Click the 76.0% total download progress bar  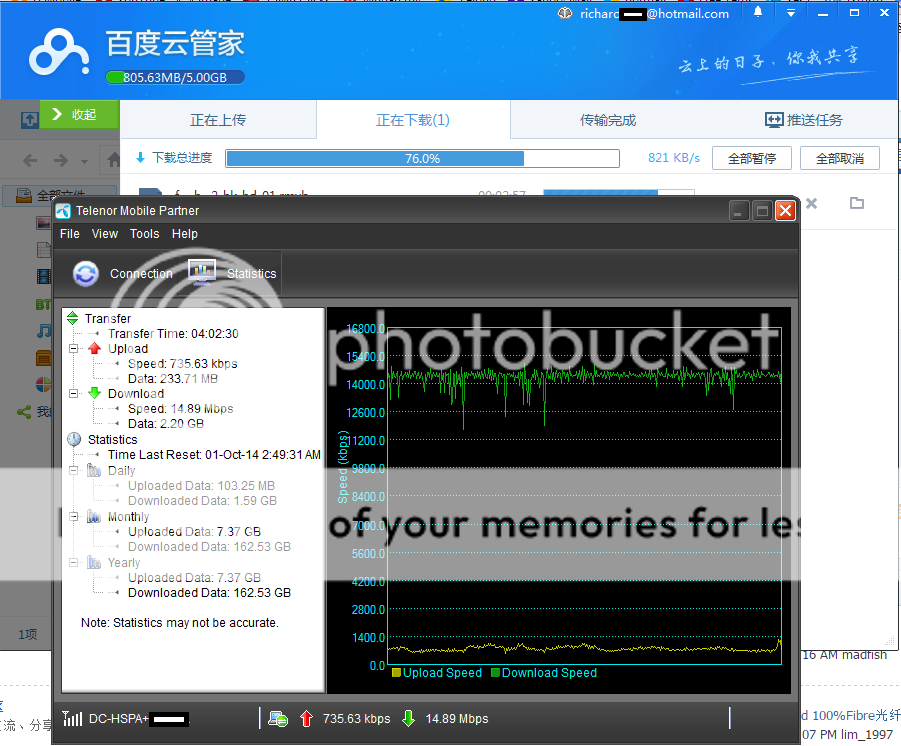point(422,158)
